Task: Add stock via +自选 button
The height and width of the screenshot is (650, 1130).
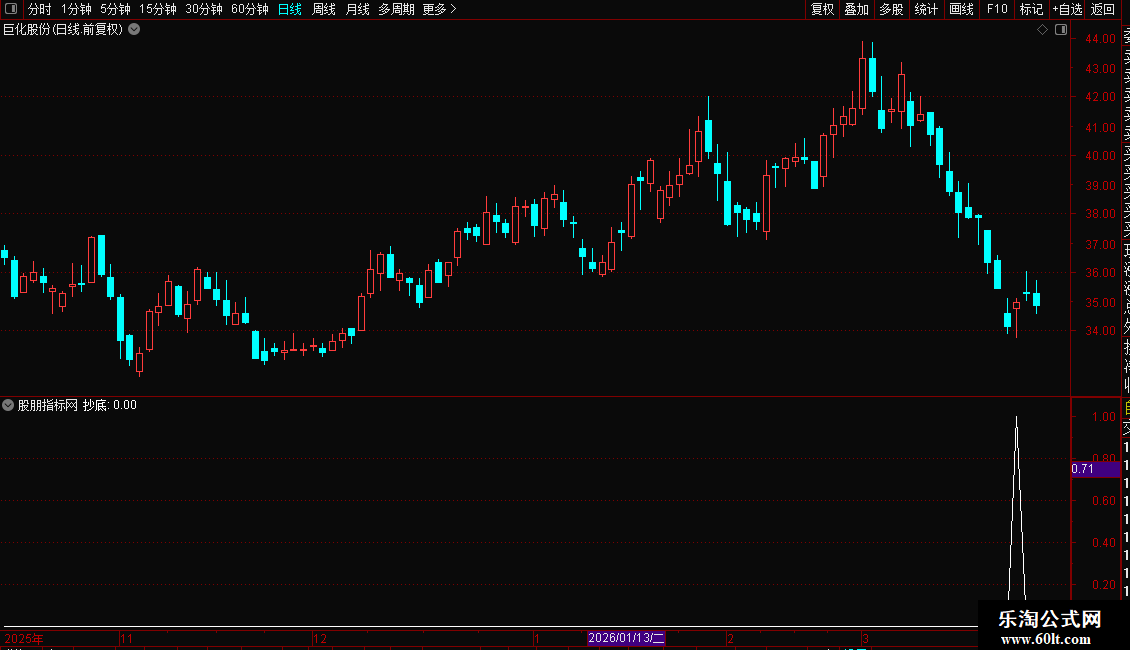Action: coord(1067,9)
